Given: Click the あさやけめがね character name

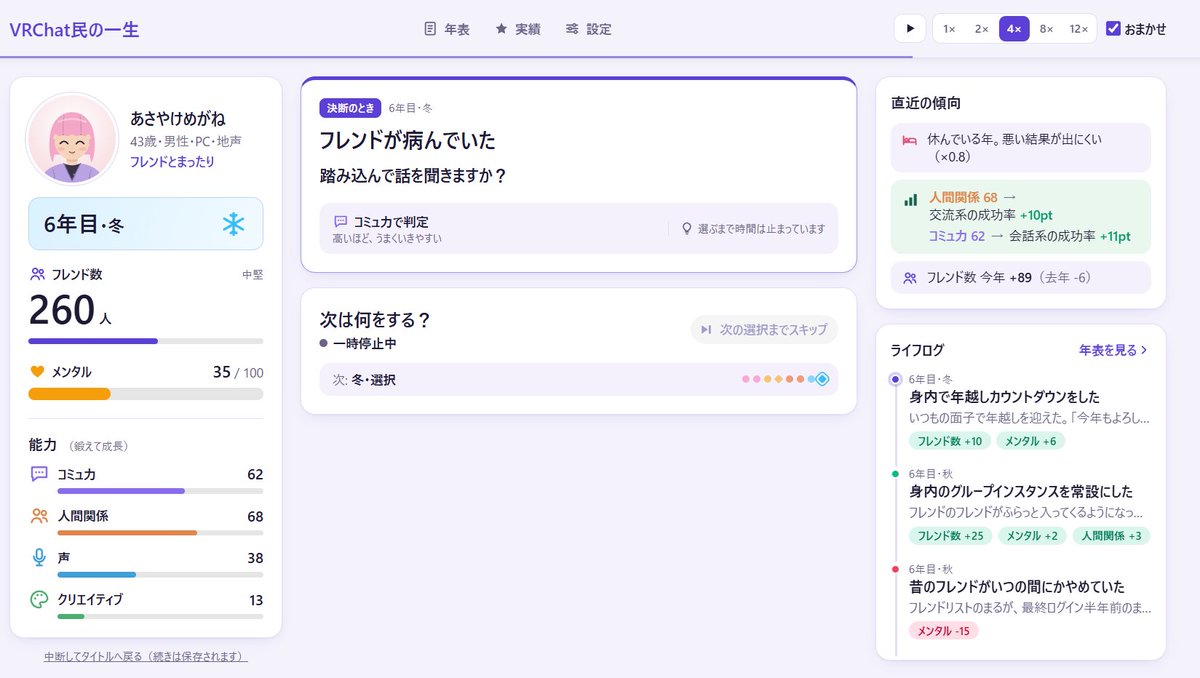Looking at the screenshot, I should click(x=178, y=118).
